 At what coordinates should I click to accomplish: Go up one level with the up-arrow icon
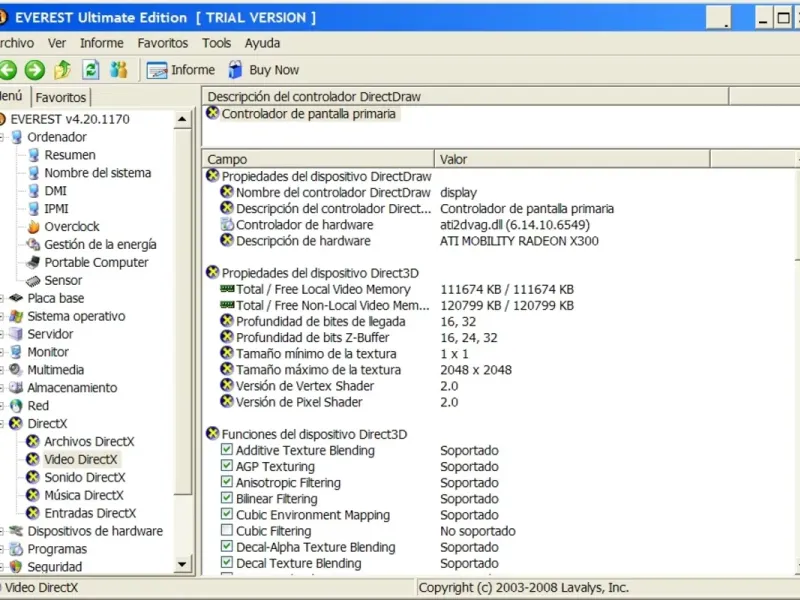pos(63,70)
